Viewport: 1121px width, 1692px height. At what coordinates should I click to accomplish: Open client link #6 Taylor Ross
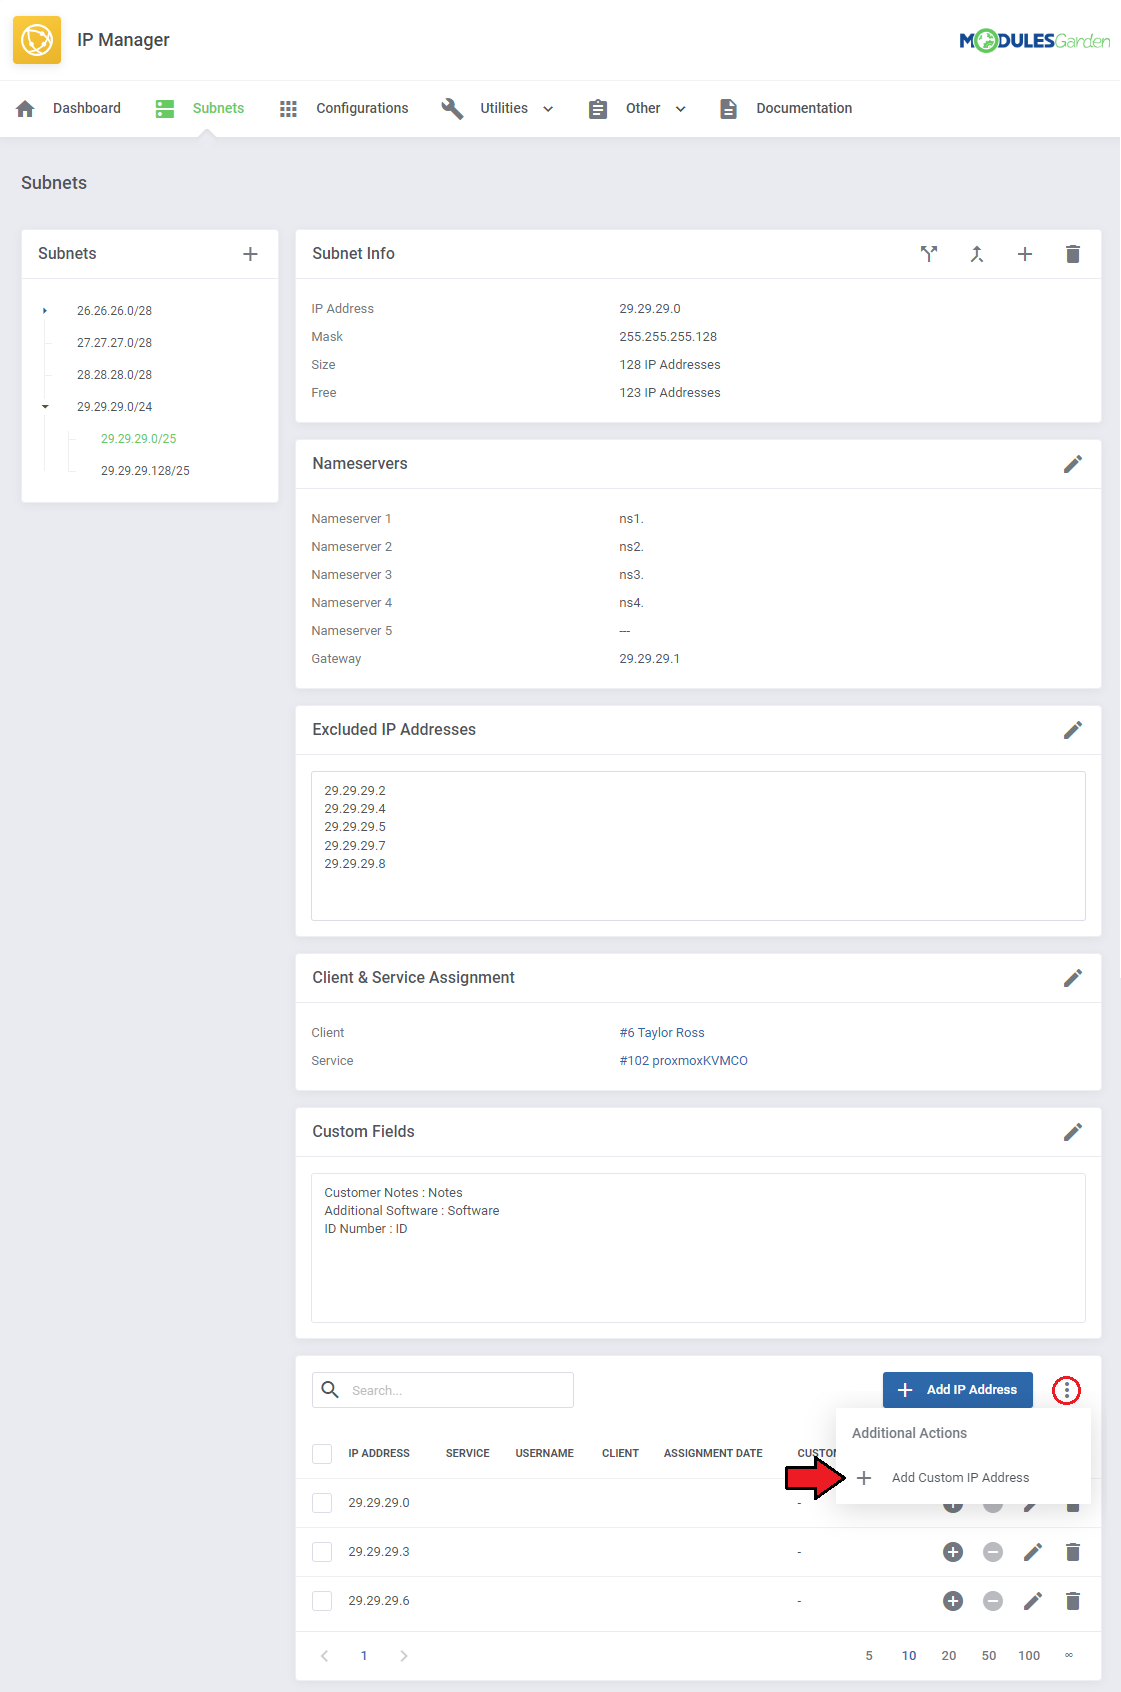[662, 1033]
